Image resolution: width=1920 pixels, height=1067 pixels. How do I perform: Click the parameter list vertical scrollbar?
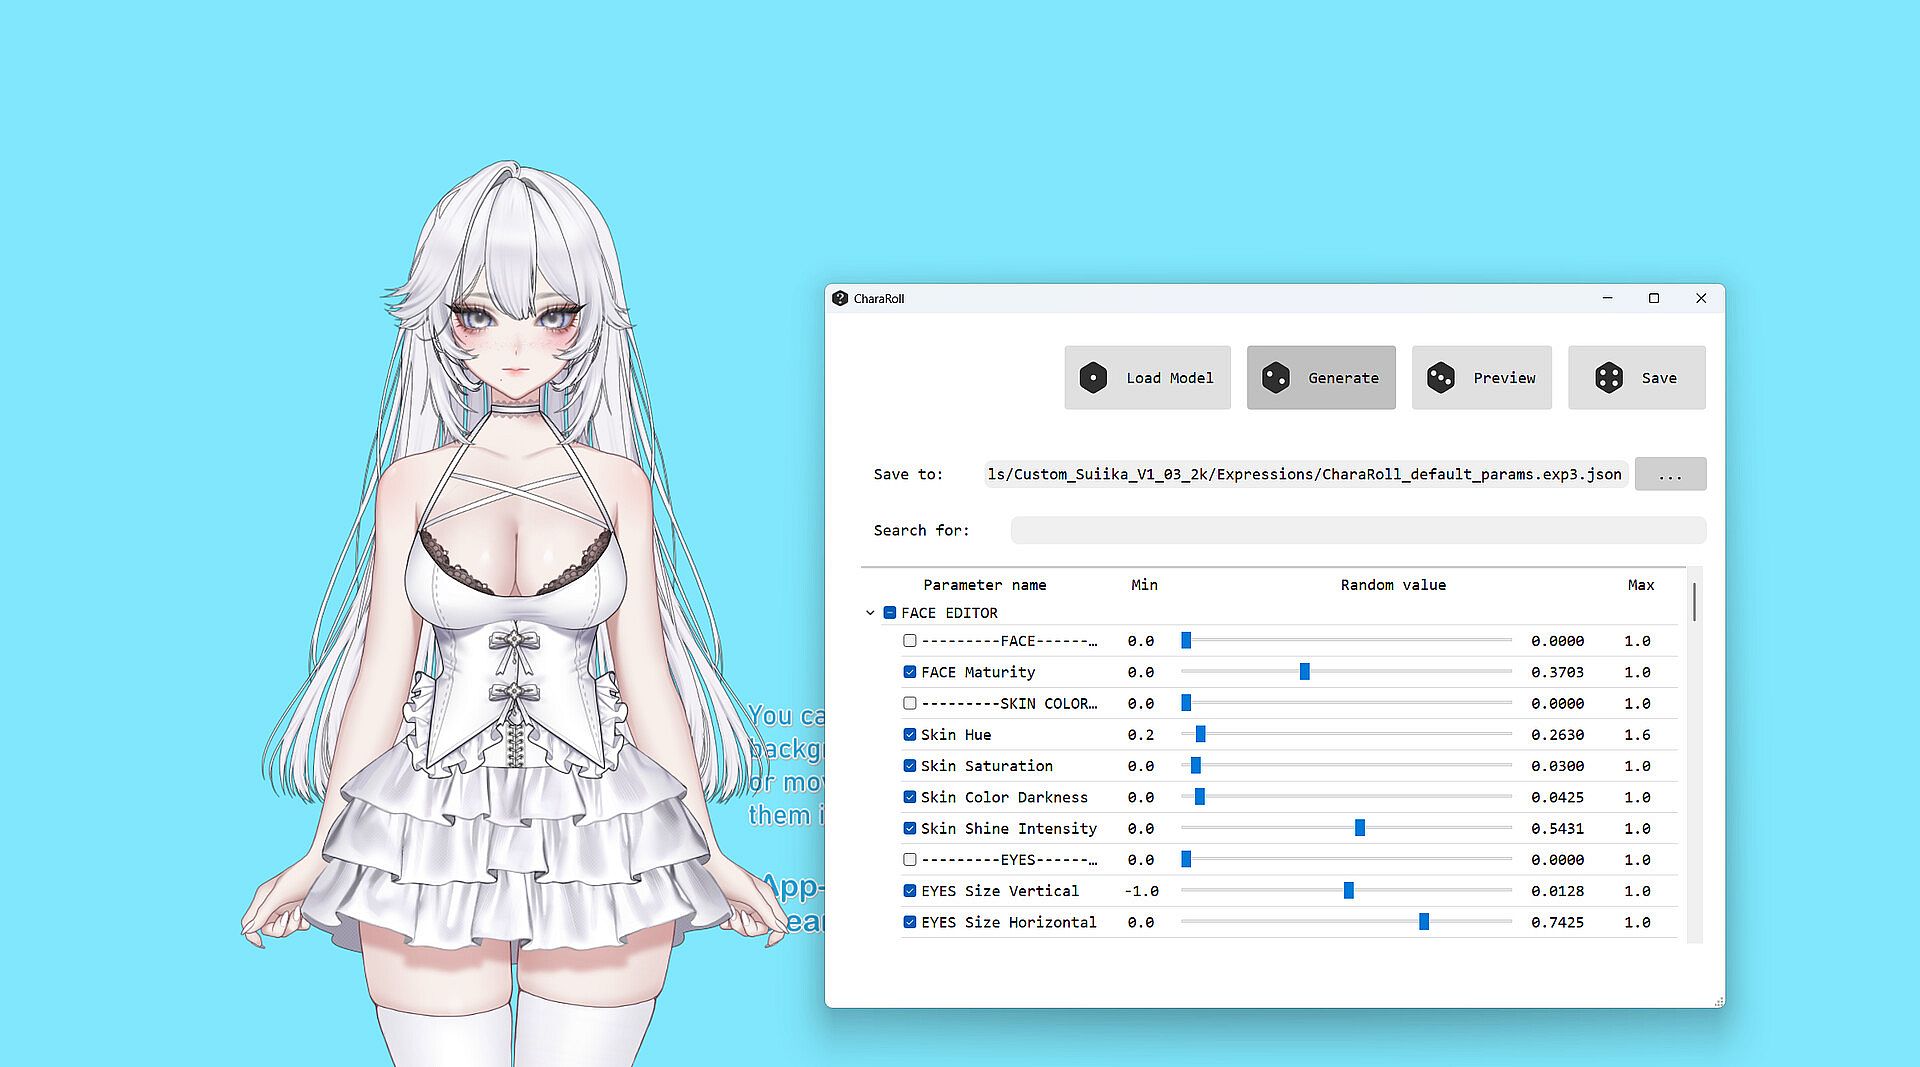pos(1694,602)
